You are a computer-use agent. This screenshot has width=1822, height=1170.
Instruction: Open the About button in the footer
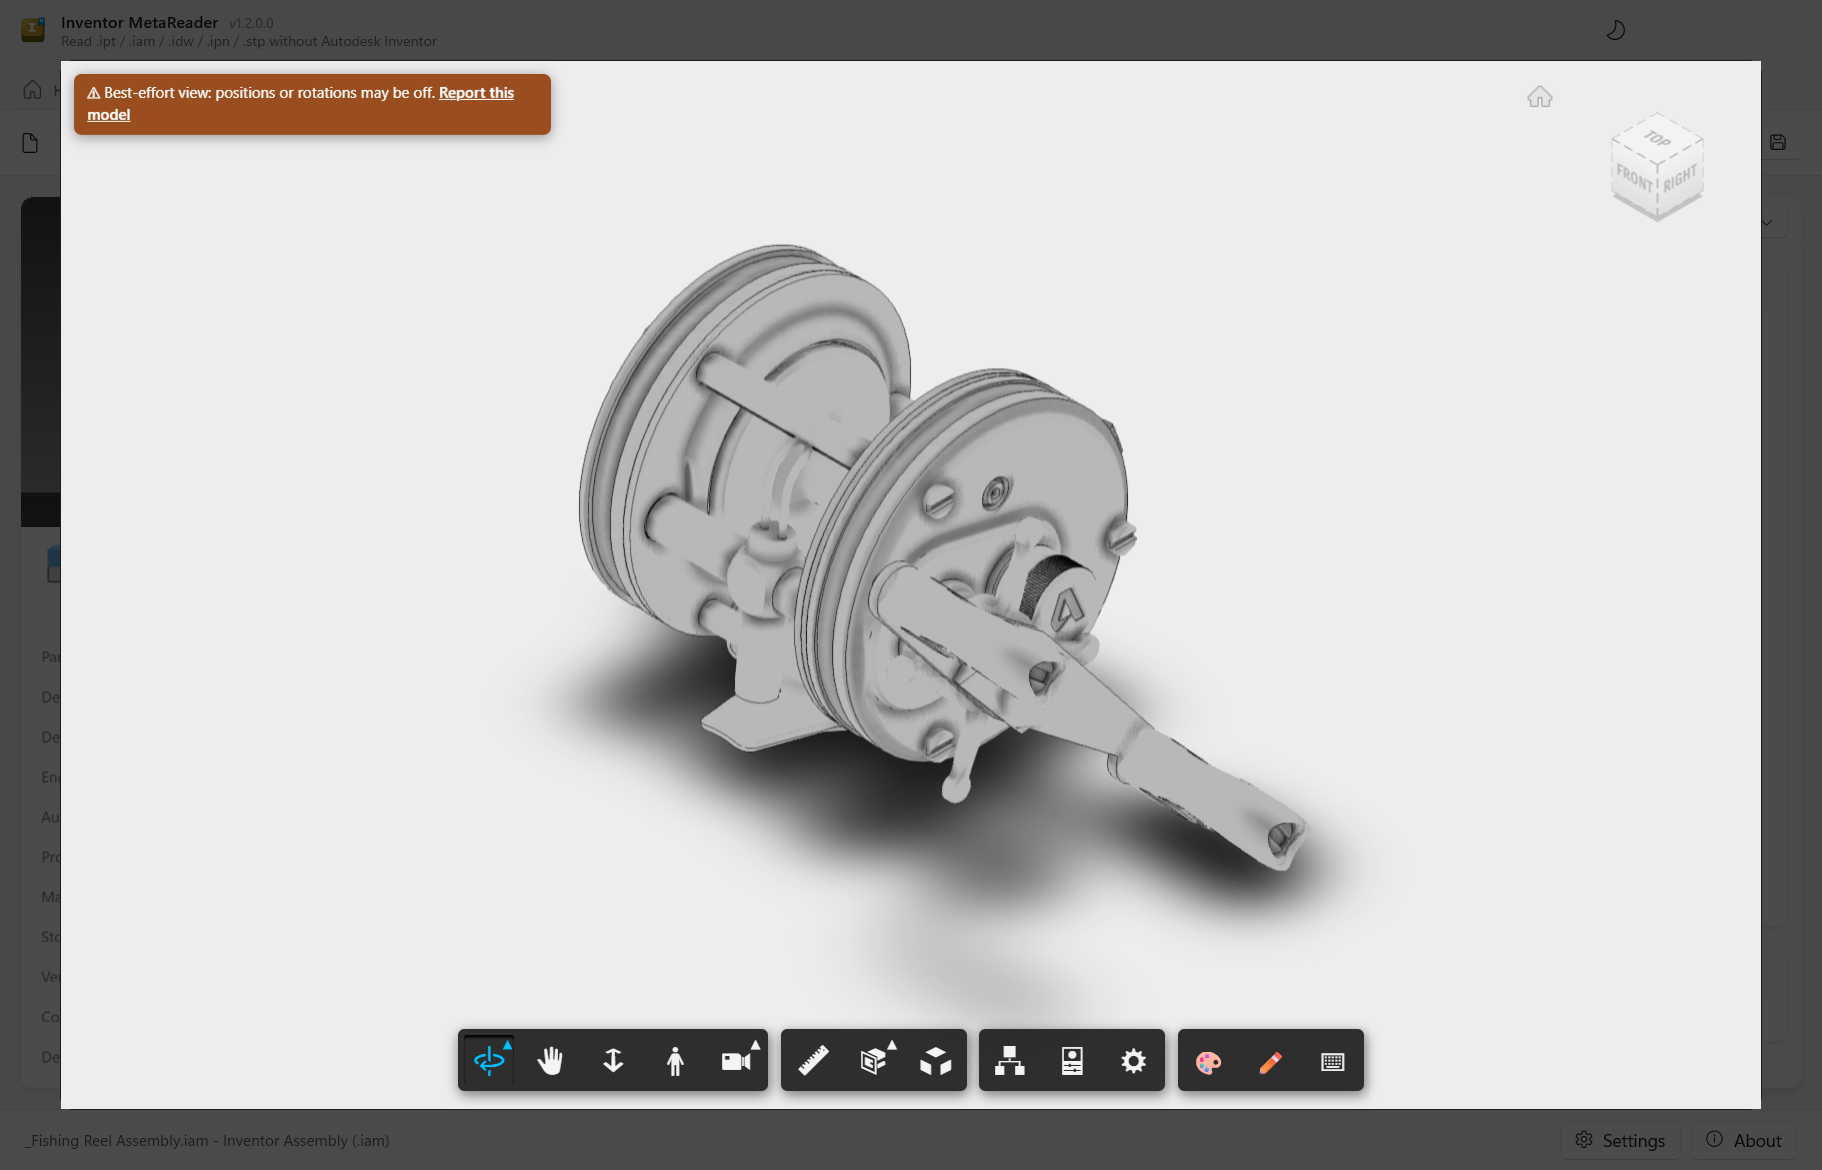coord(1744,1140)
